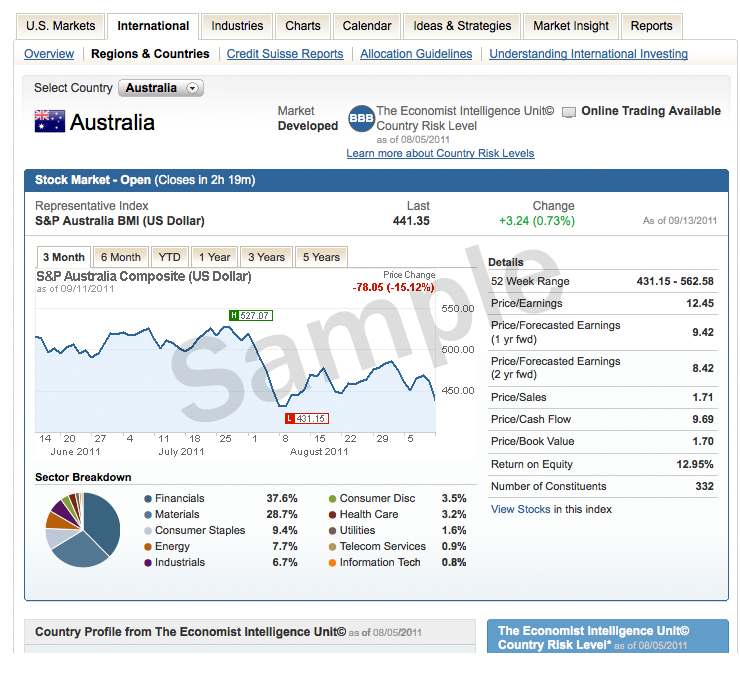740x674 pixels.
Task: Click the Economist Country Risk Level blue panel
Action: (608, 637)
